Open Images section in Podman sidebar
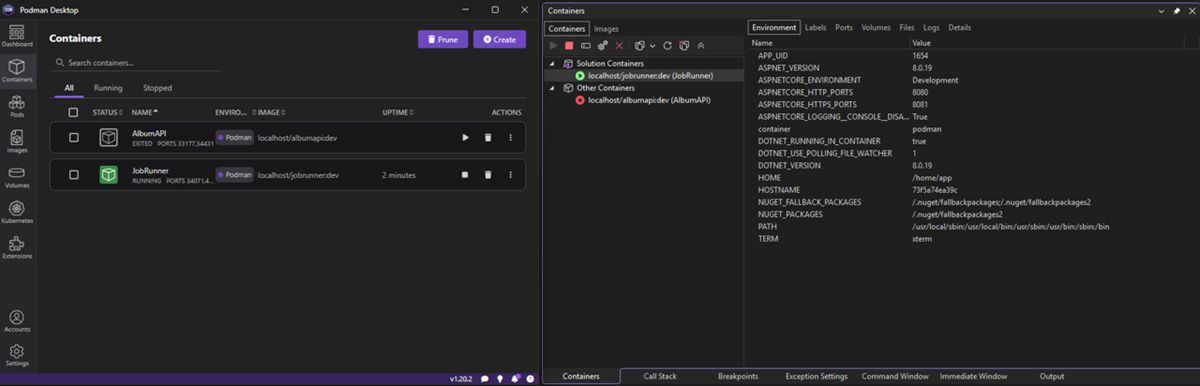 tap(16, 142)
